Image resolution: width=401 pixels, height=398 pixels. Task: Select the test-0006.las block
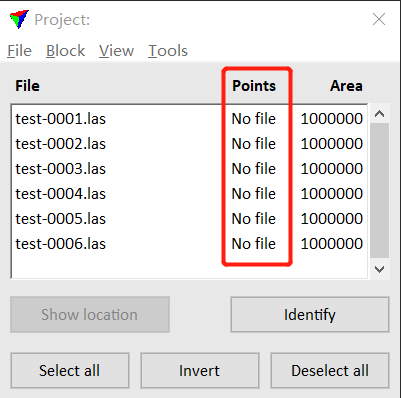point(189,244)
